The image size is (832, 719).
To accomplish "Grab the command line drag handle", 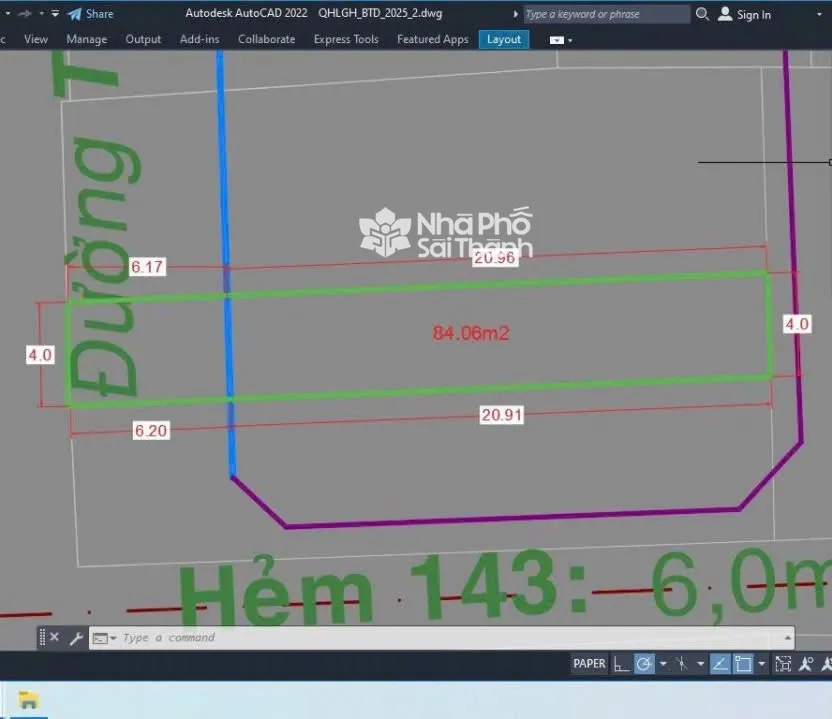I will (x=42, y=637).
